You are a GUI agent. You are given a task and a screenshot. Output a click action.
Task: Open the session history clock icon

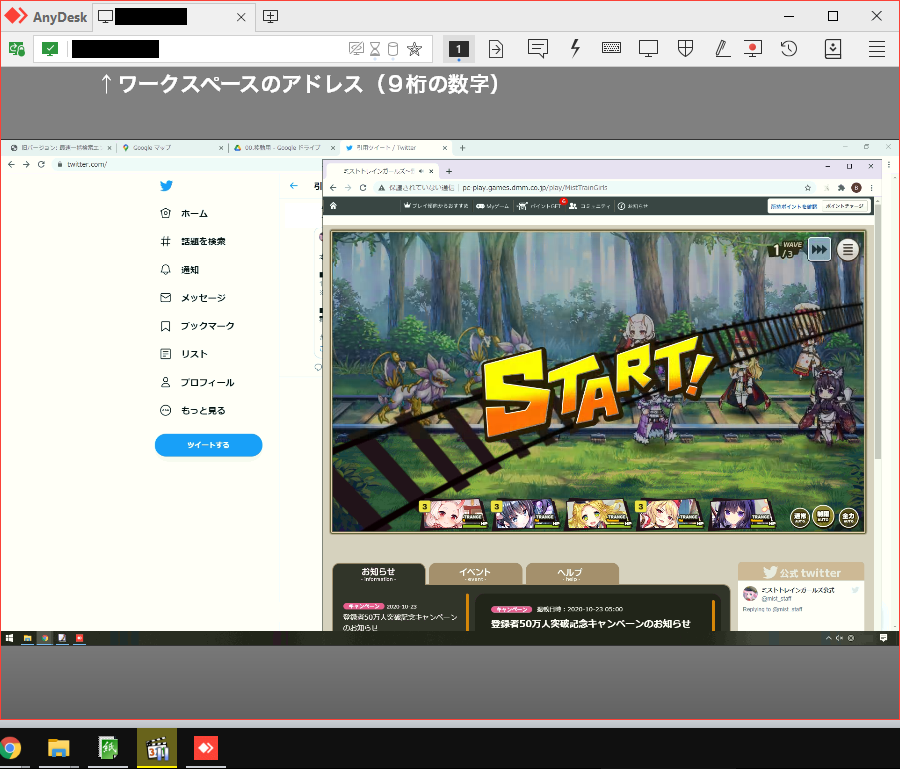click(x=789, y=48)
